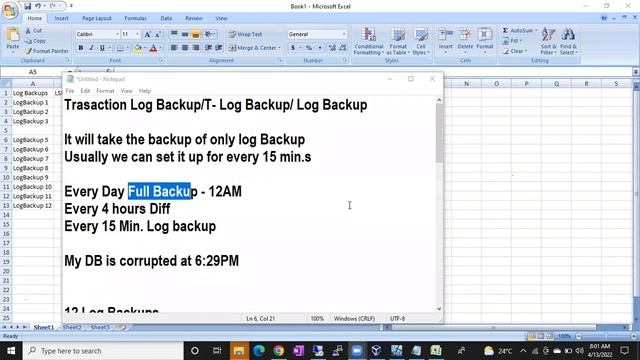Open Format as Table gallery

point(398,41)
